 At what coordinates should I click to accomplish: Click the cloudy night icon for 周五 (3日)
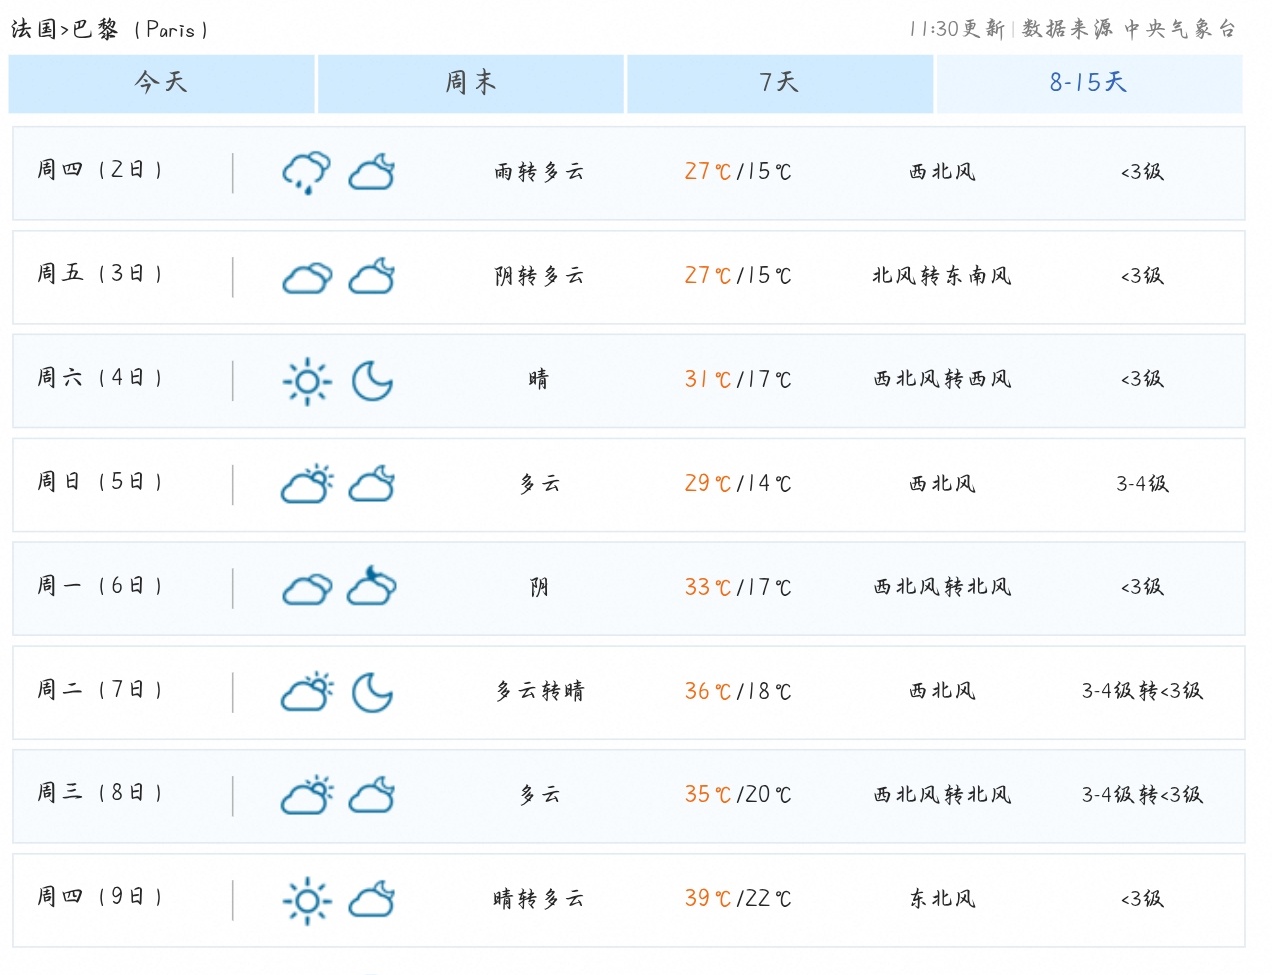[x=372, y=277]
